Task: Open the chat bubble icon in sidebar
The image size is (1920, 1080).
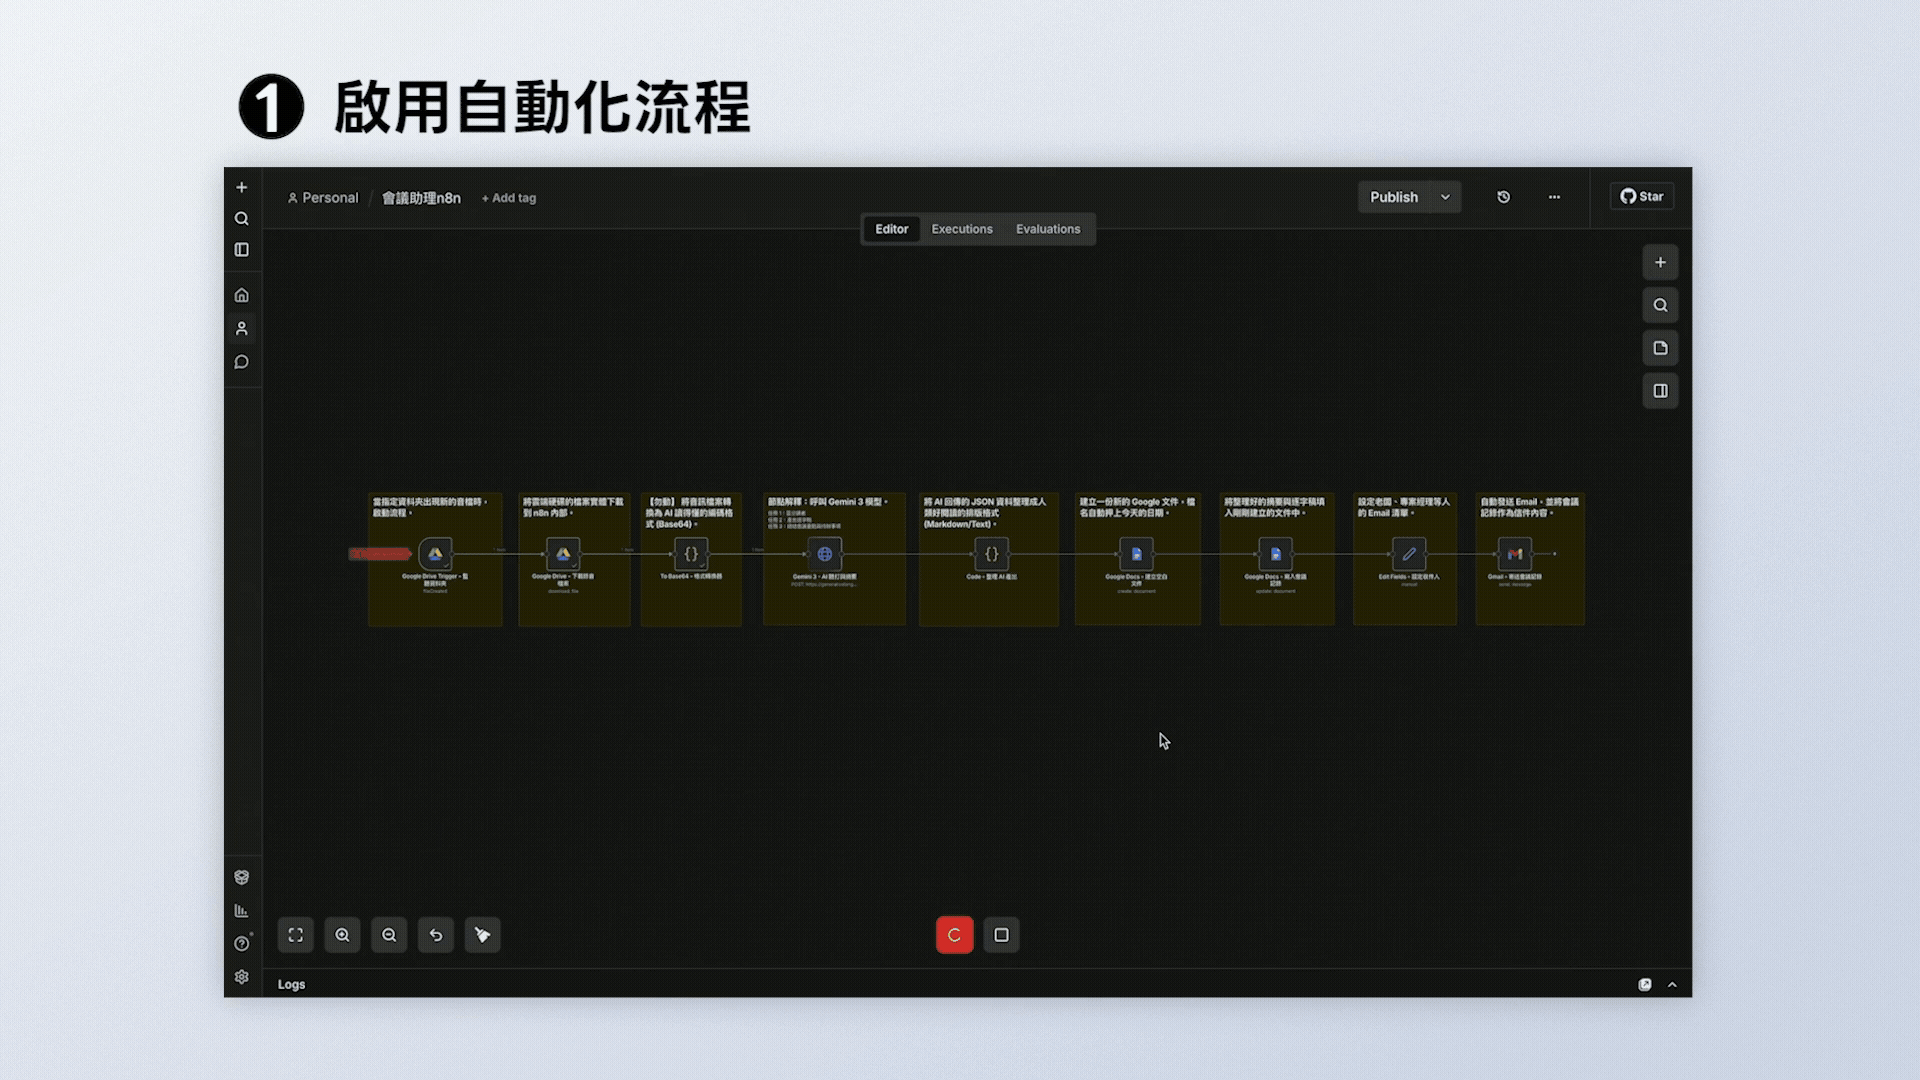Action: pos(241,362)
